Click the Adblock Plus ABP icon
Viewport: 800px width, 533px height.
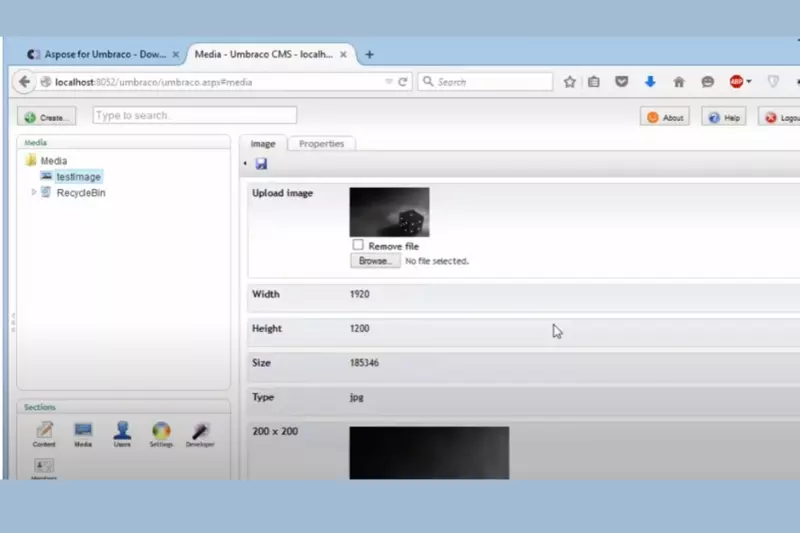point(736,82)
